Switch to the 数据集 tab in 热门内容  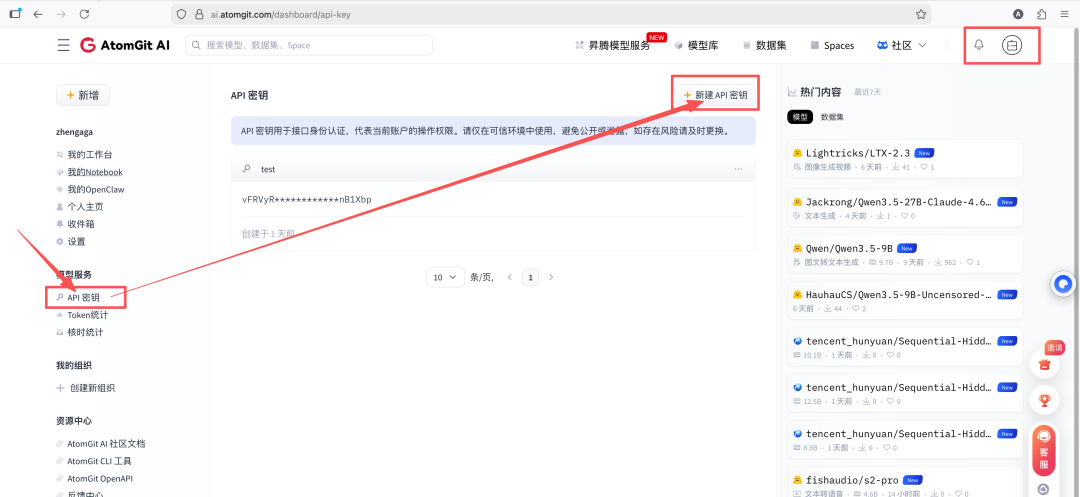pyautogui.click(x=832, y=117)
